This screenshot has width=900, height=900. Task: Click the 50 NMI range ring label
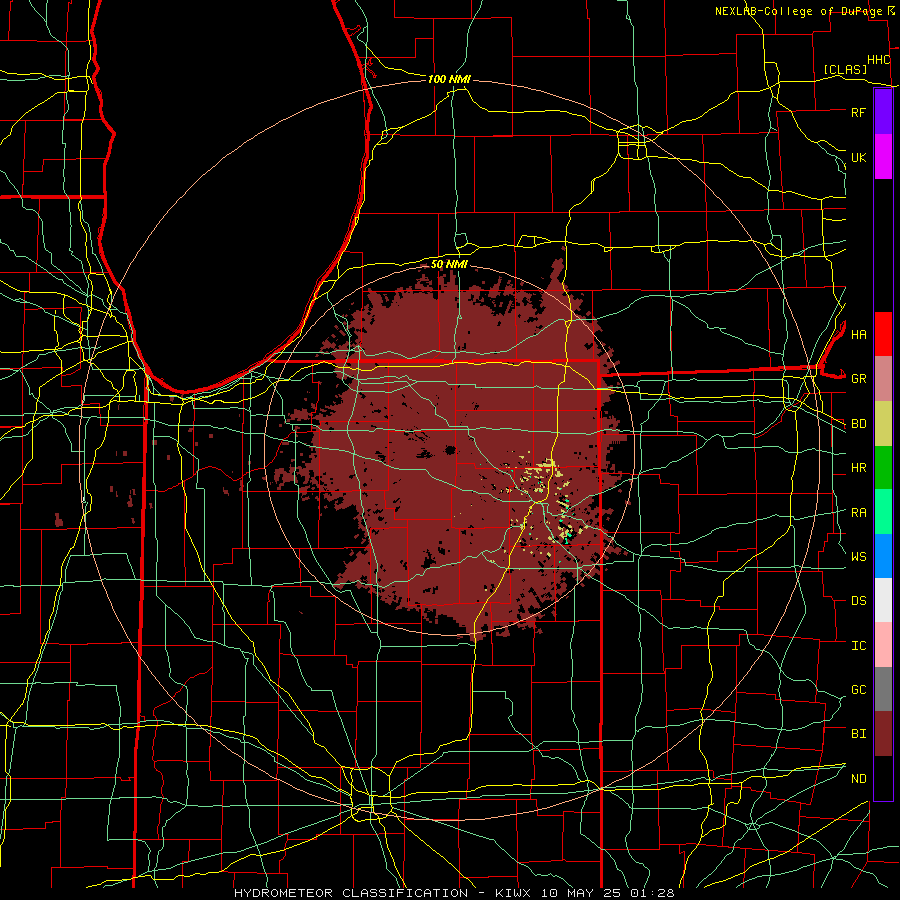(449, 264)
